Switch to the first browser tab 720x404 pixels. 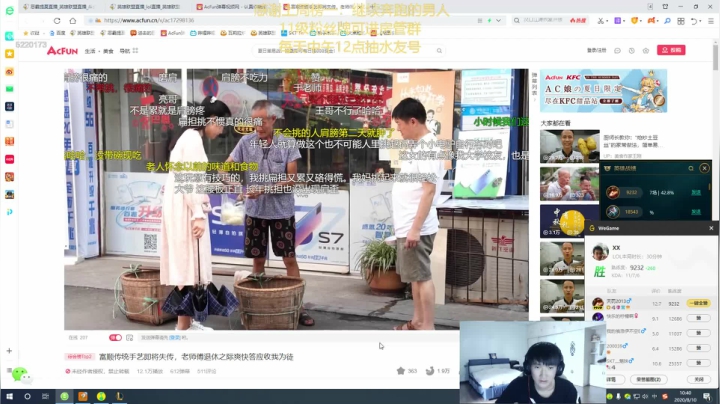click(59, 7)
